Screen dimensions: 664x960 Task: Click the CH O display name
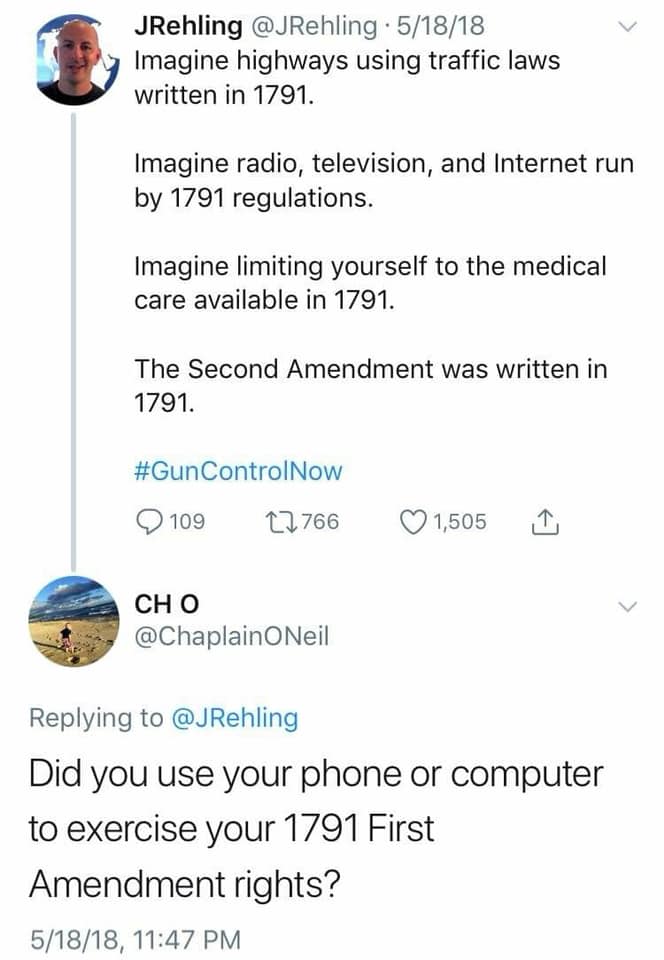click(168, 604)
